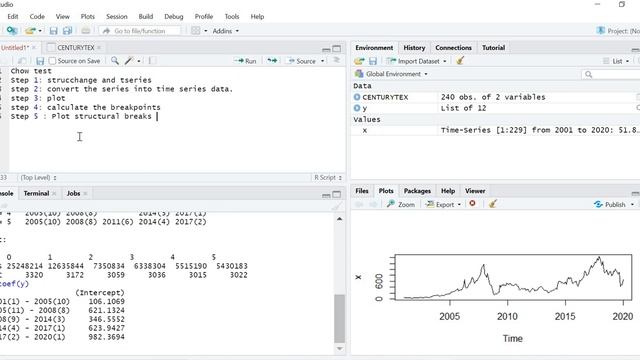Open List view dropdown in Environment
This screenshot has width=640, height=360.
click(x=616, y=61)
